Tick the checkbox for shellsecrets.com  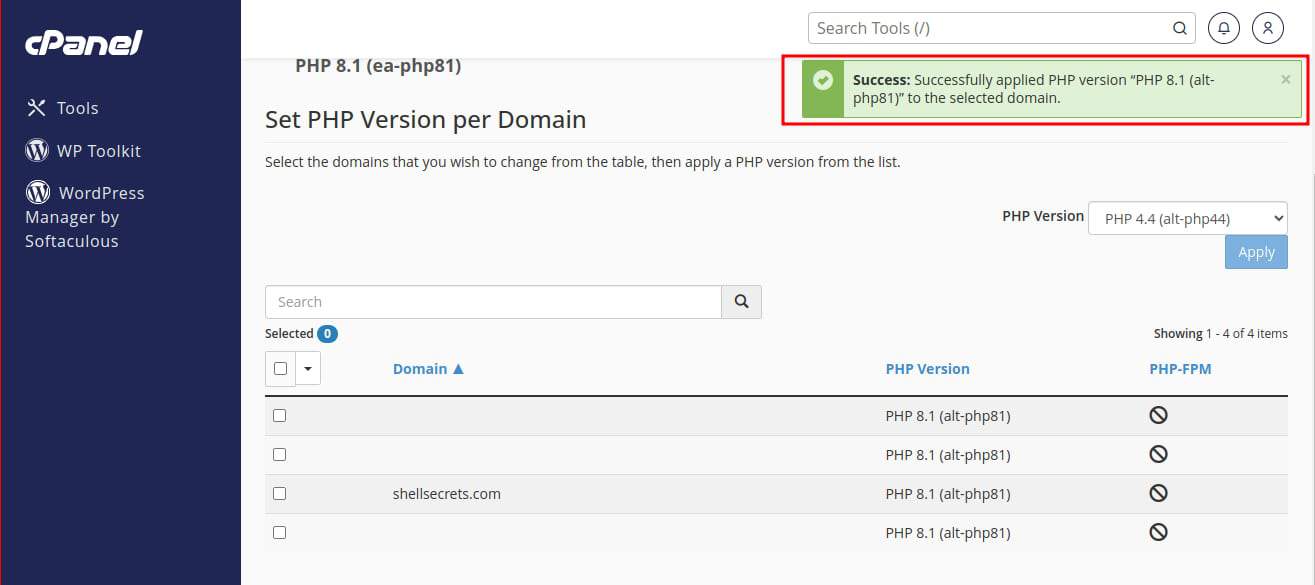tap(279, 493)
